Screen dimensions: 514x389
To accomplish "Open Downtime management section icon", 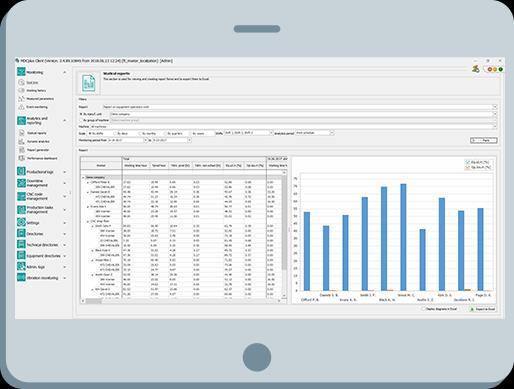I will click(21, 183).
